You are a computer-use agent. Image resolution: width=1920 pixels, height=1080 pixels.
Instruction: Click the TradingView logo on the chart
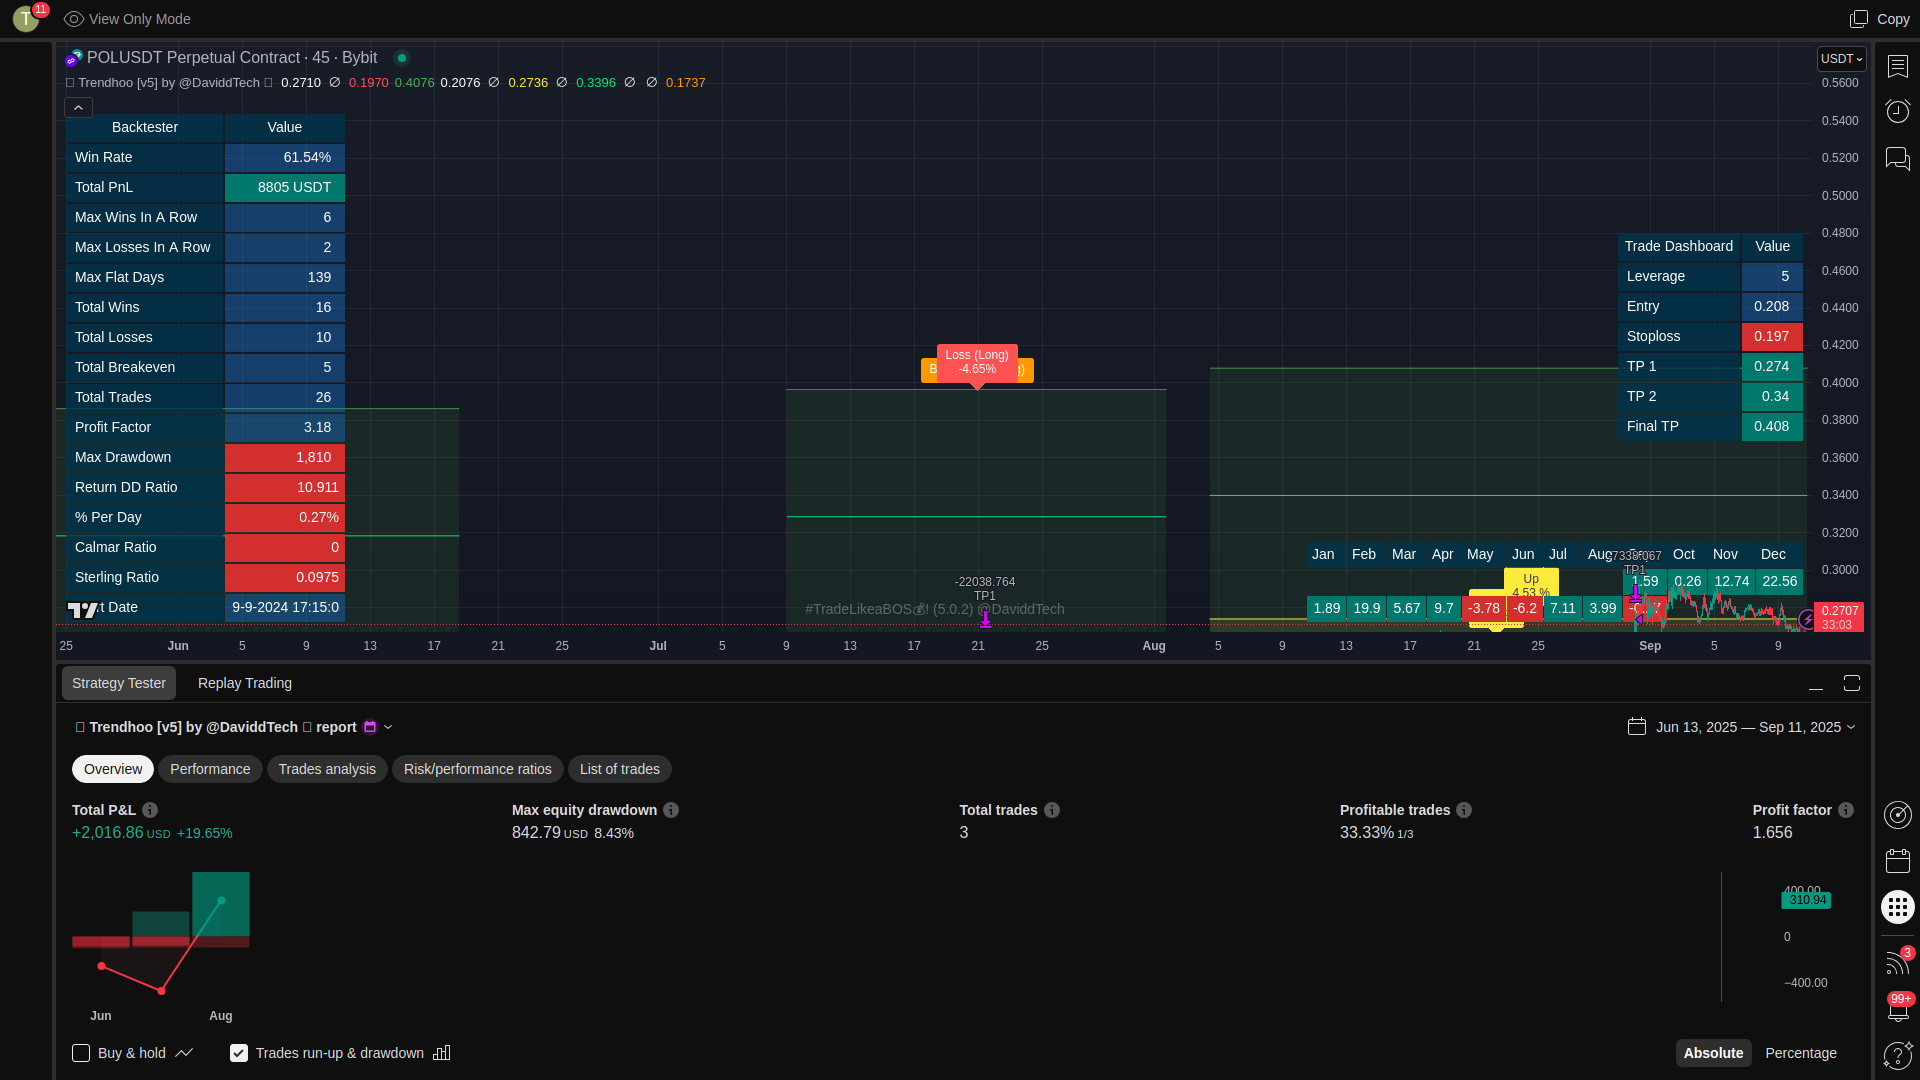point(83,609)
